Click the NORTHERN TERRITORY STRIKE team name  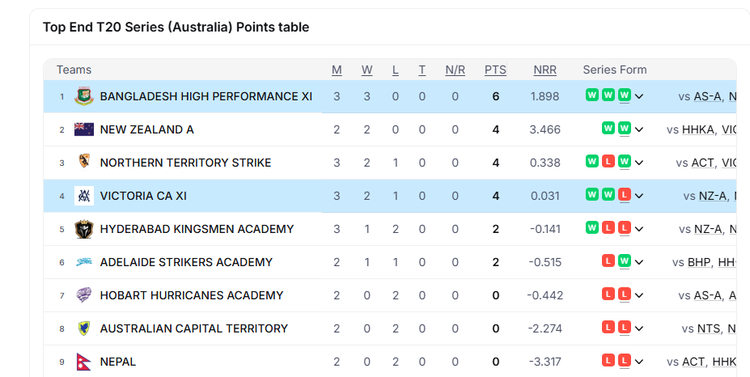186,163
